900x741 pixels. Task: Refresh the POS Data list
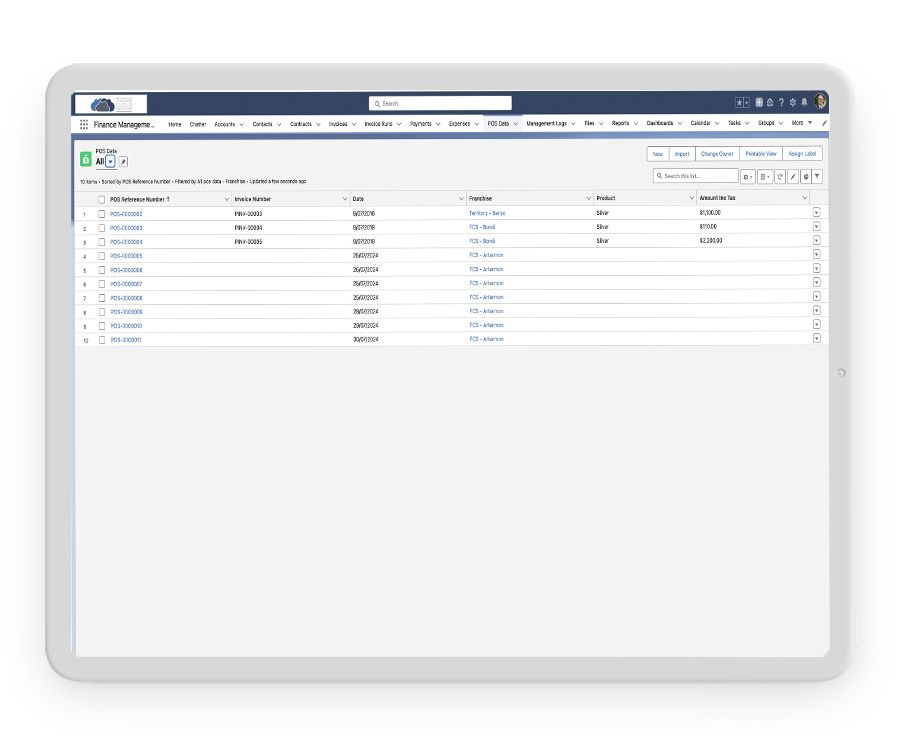[780, 176]
